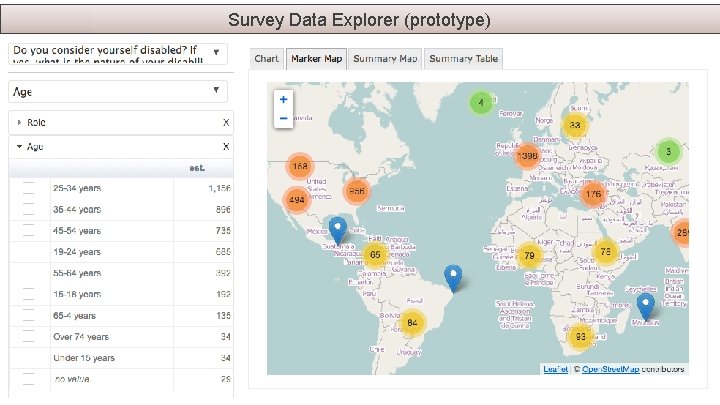Open the Age breakdown dropdown

pos(118,91)
